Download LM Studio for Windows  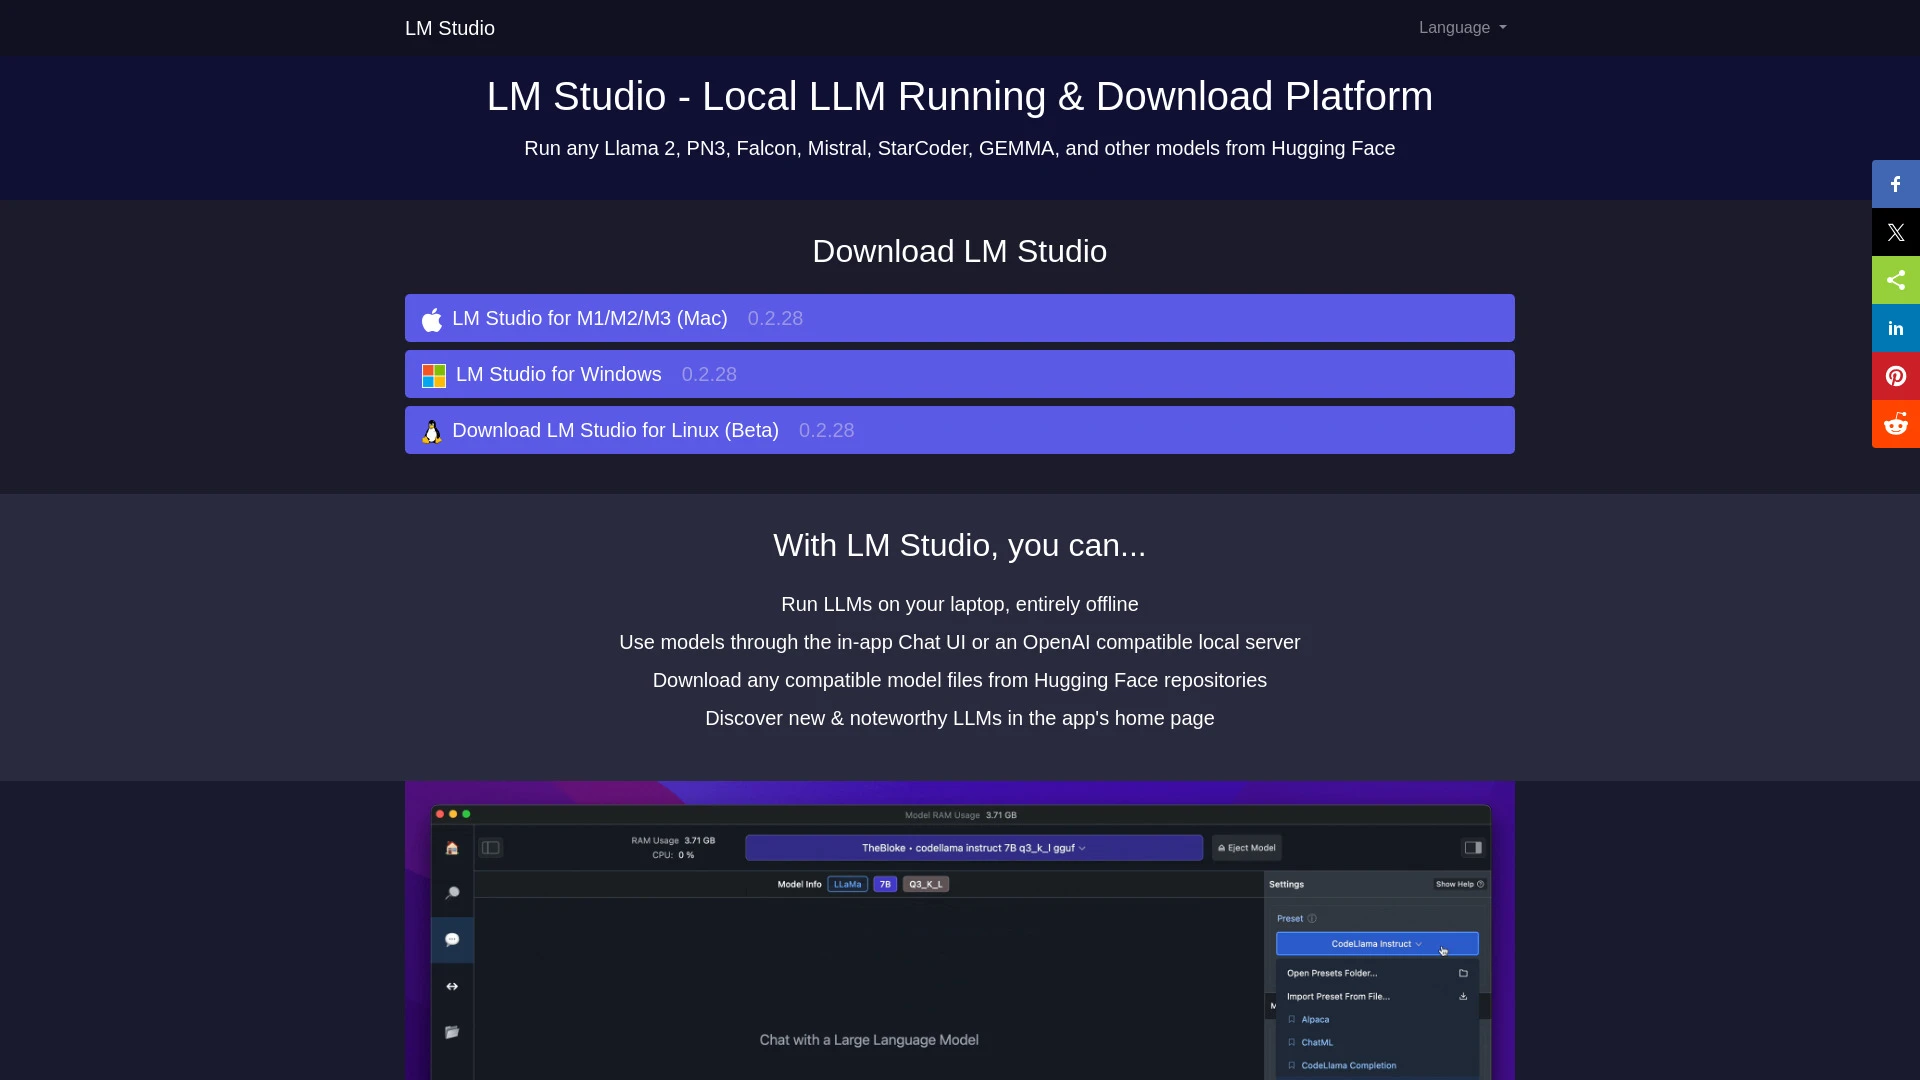click(959, 373)
